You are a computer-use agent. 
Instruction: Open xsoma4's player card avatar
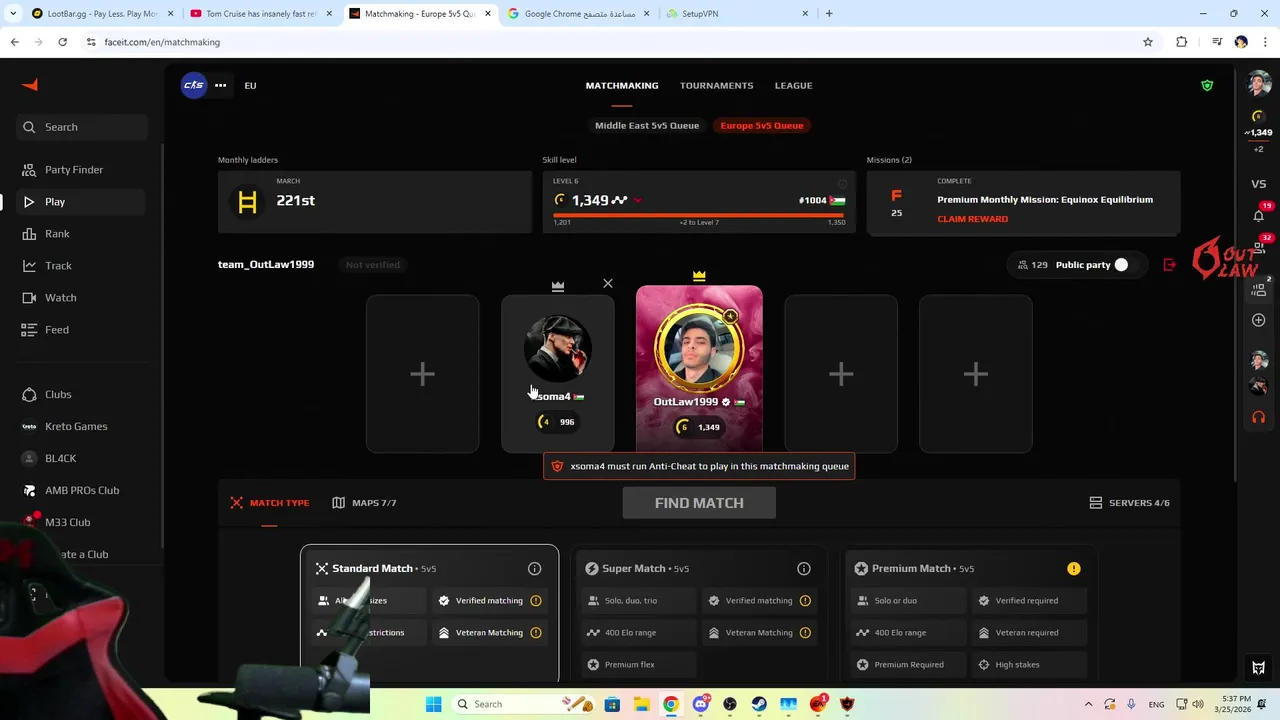point(558,348)
